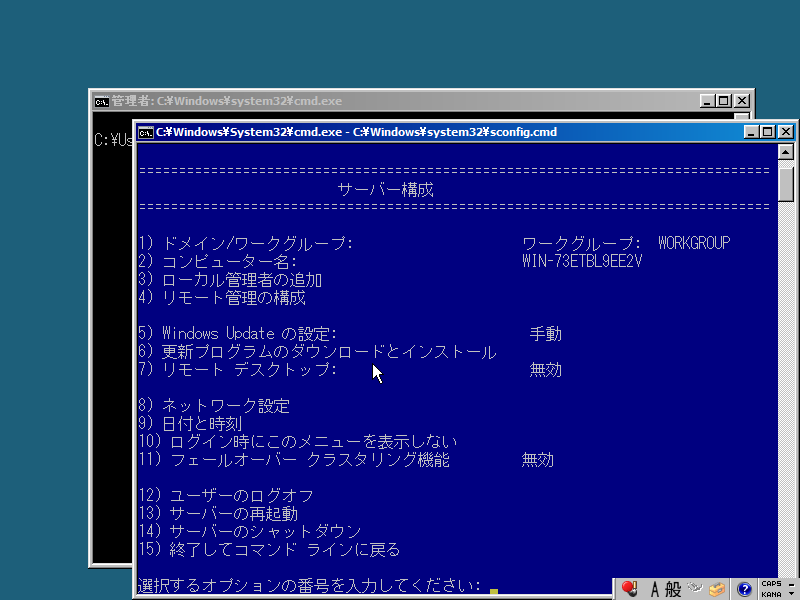The width and height of the screenshot is (800, 600).
Task: Toggle the CAPS key on the language bar
Action: tap(770, 583)
